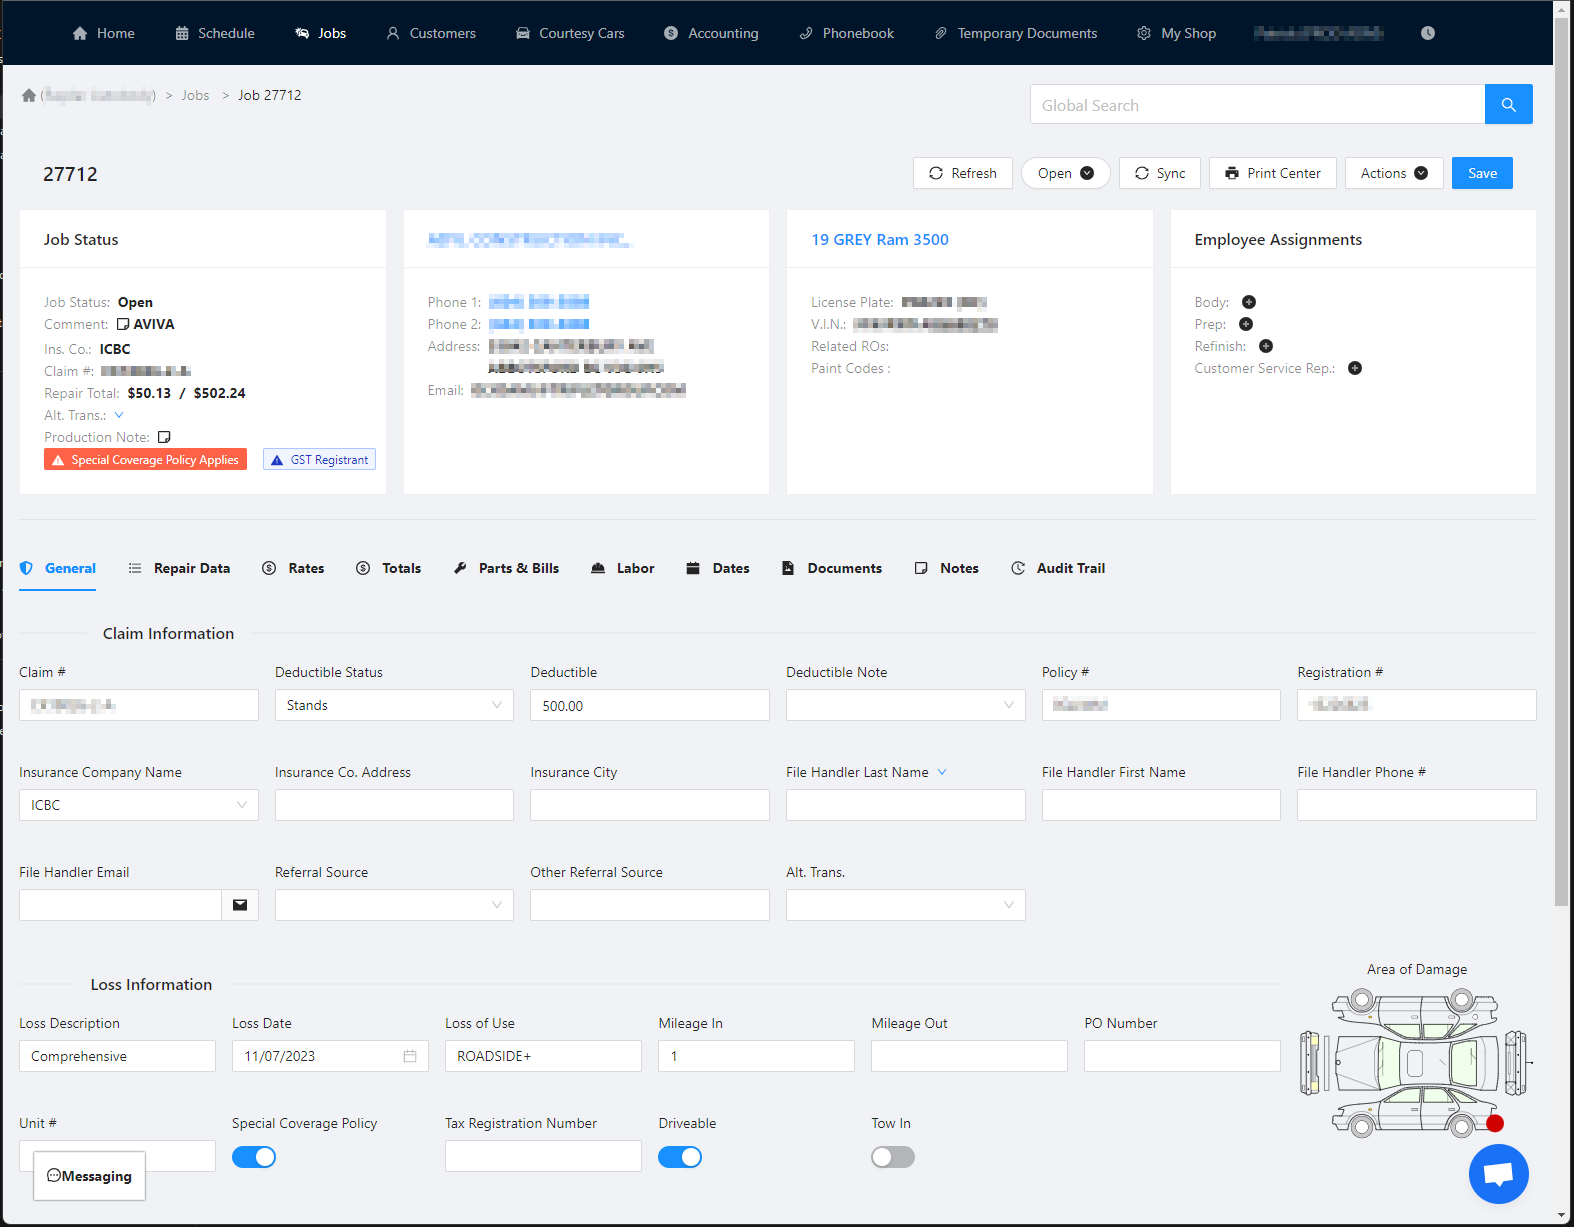The width and height of the screenshot is (1574, 1227).
Task: Click the PO Number field
Action: pyautogui.click(x=1182, y=1056)
